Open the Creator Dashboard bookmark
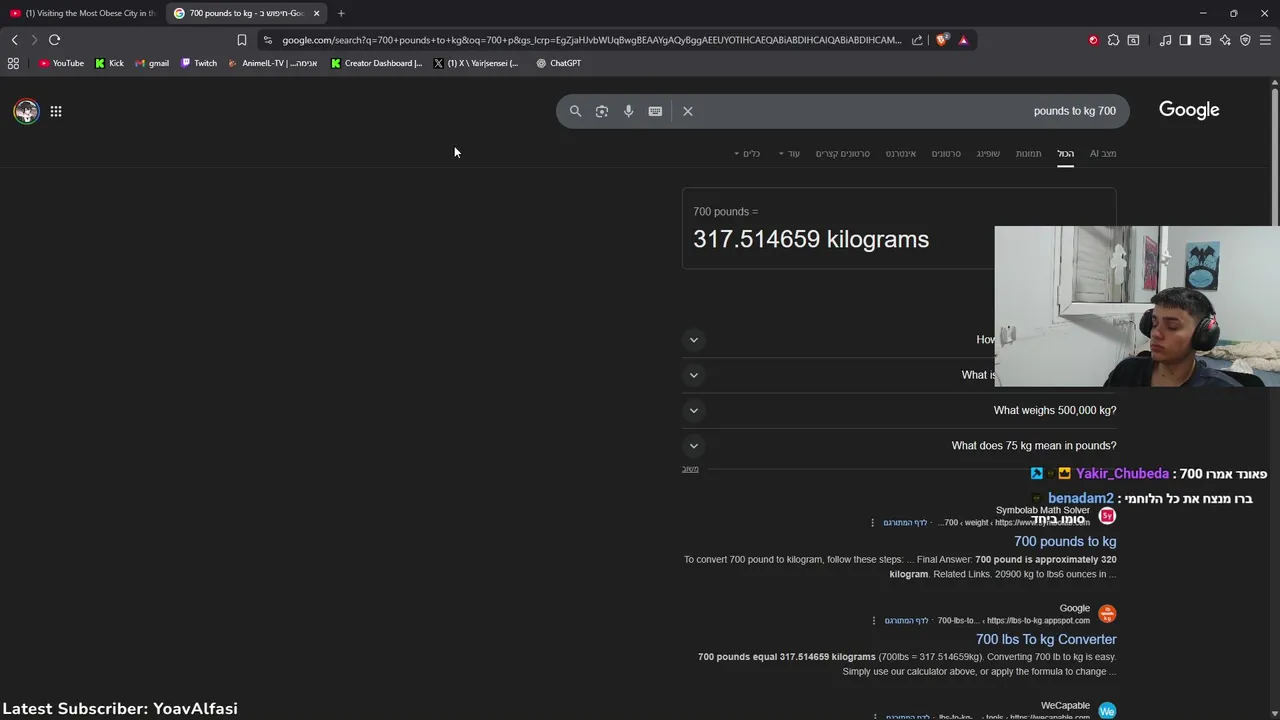The width and height of the screenshot is (1280, 720). click(376, 63)
